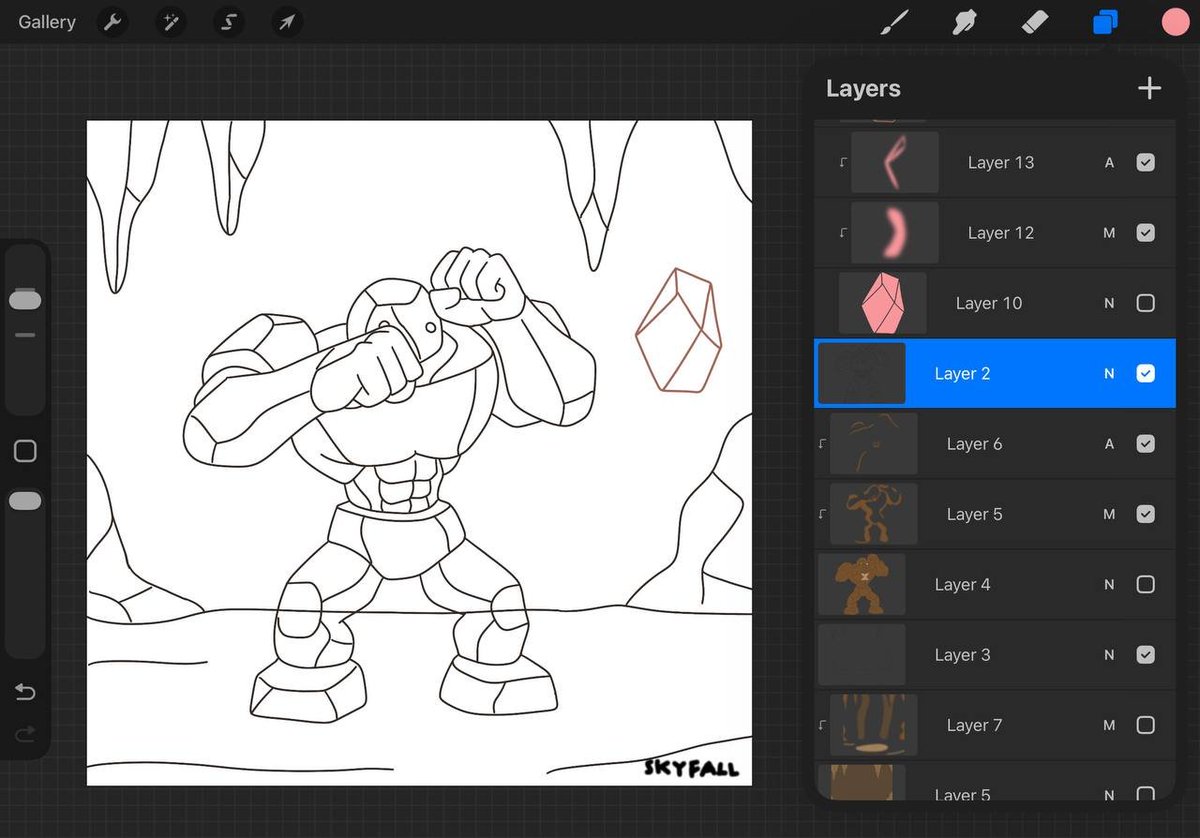Close the Layers panel via layers icon
The image size is (1200, 838).
pyautogui.click(x=1105, y=22)
